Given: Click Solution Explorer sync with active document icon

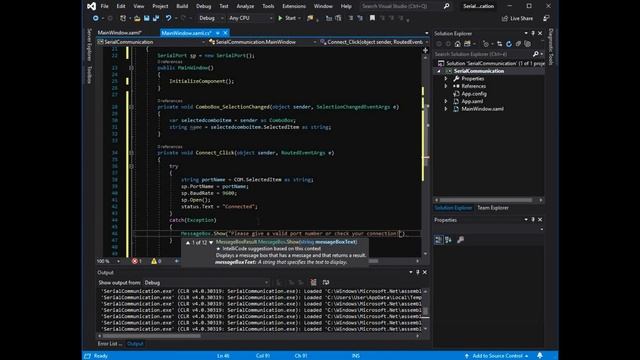Looking at the screenshot, I should 499,44.
